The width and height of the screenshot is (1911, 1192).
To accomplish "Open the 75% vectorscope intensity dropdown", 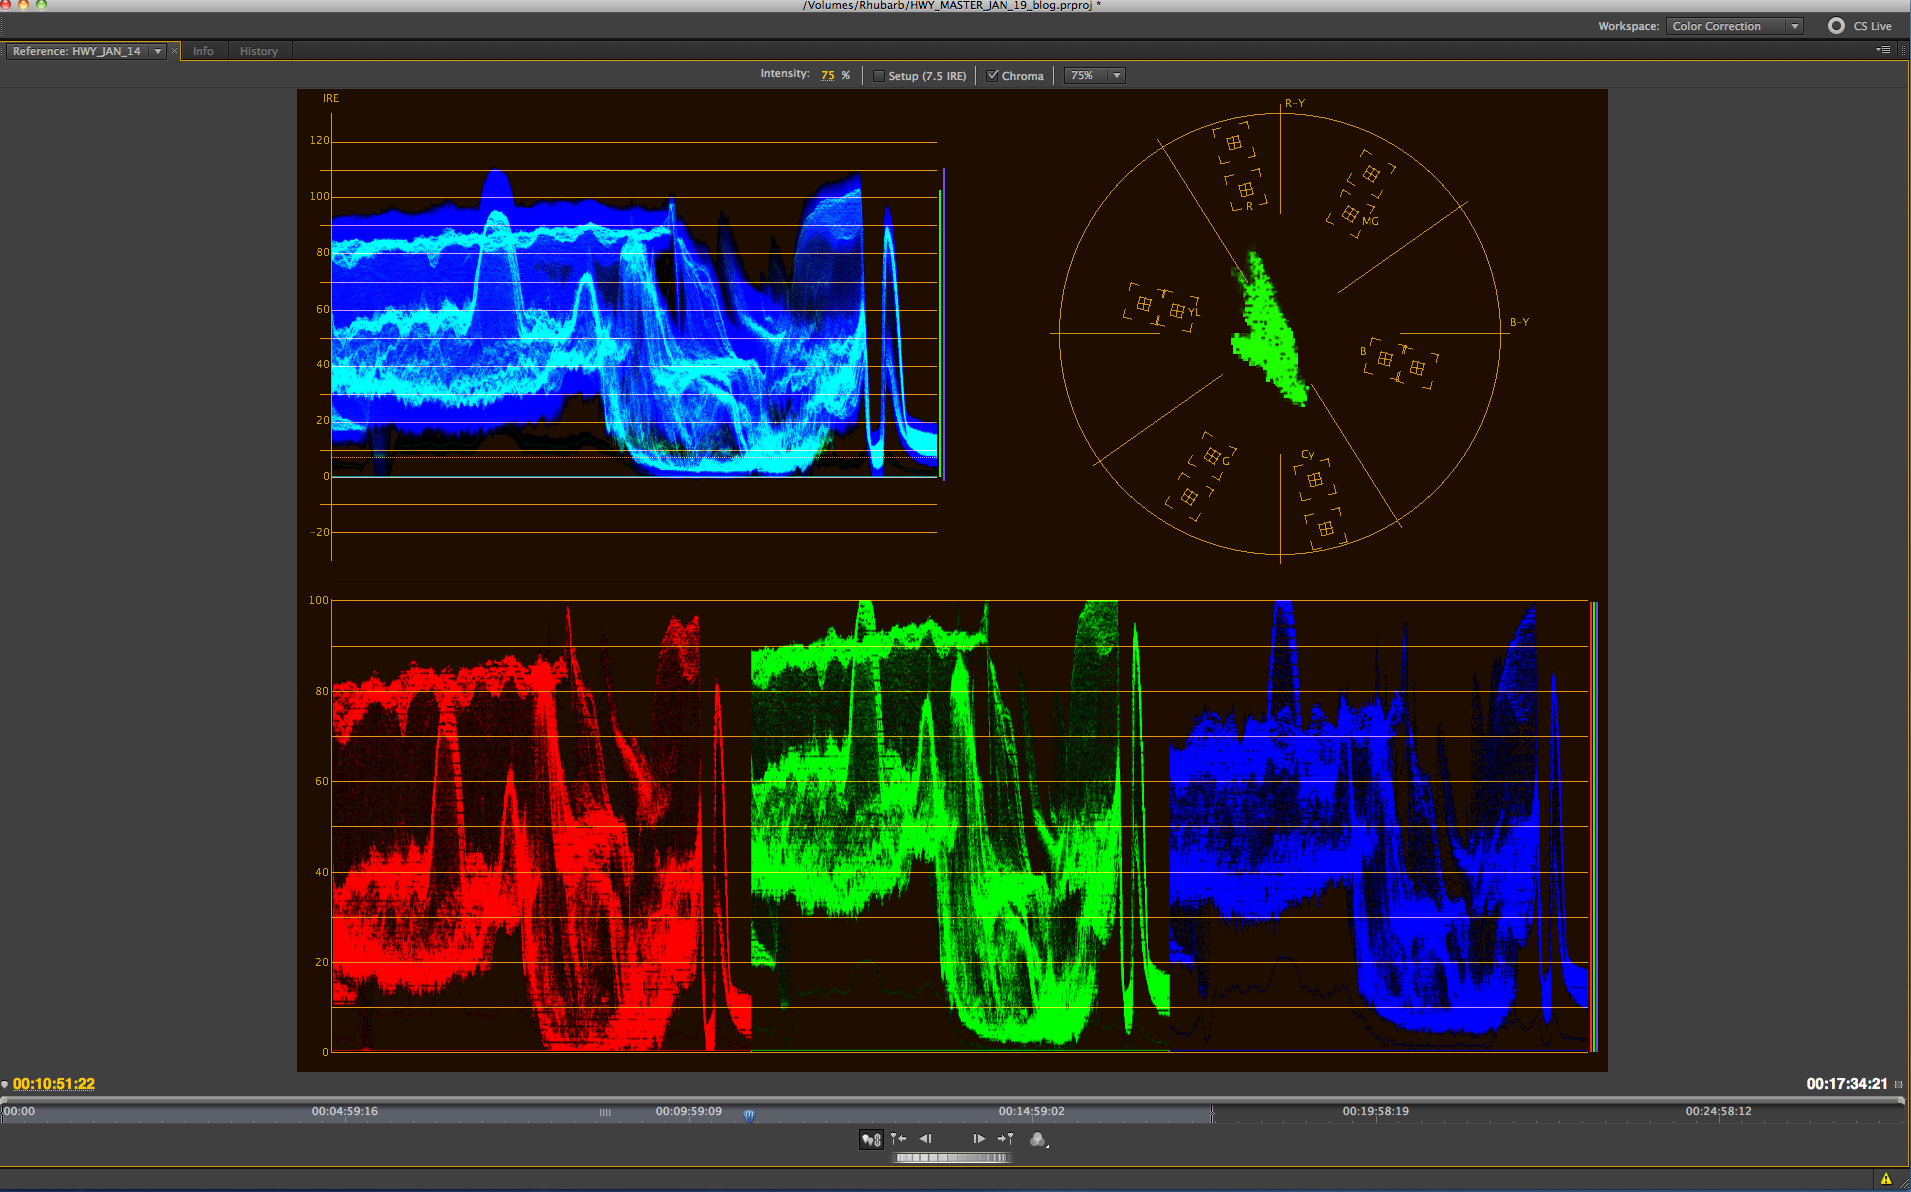I will click(1095, 76).
